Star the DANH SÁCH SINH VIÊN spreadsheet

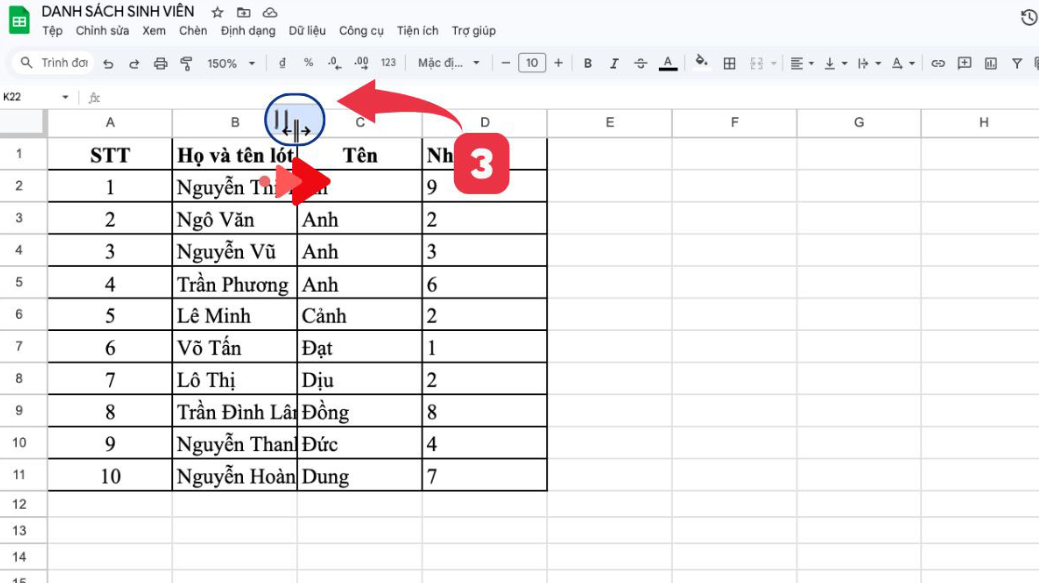(215, 12)
